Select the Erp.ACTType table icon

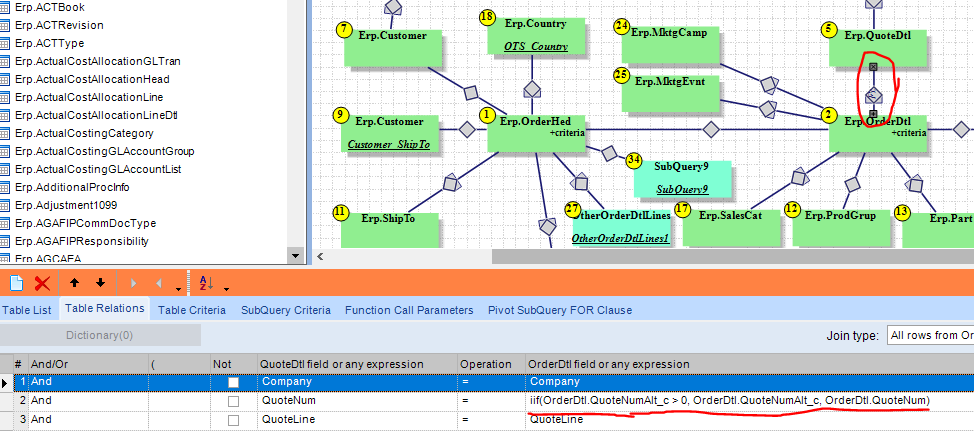point(6,43)
